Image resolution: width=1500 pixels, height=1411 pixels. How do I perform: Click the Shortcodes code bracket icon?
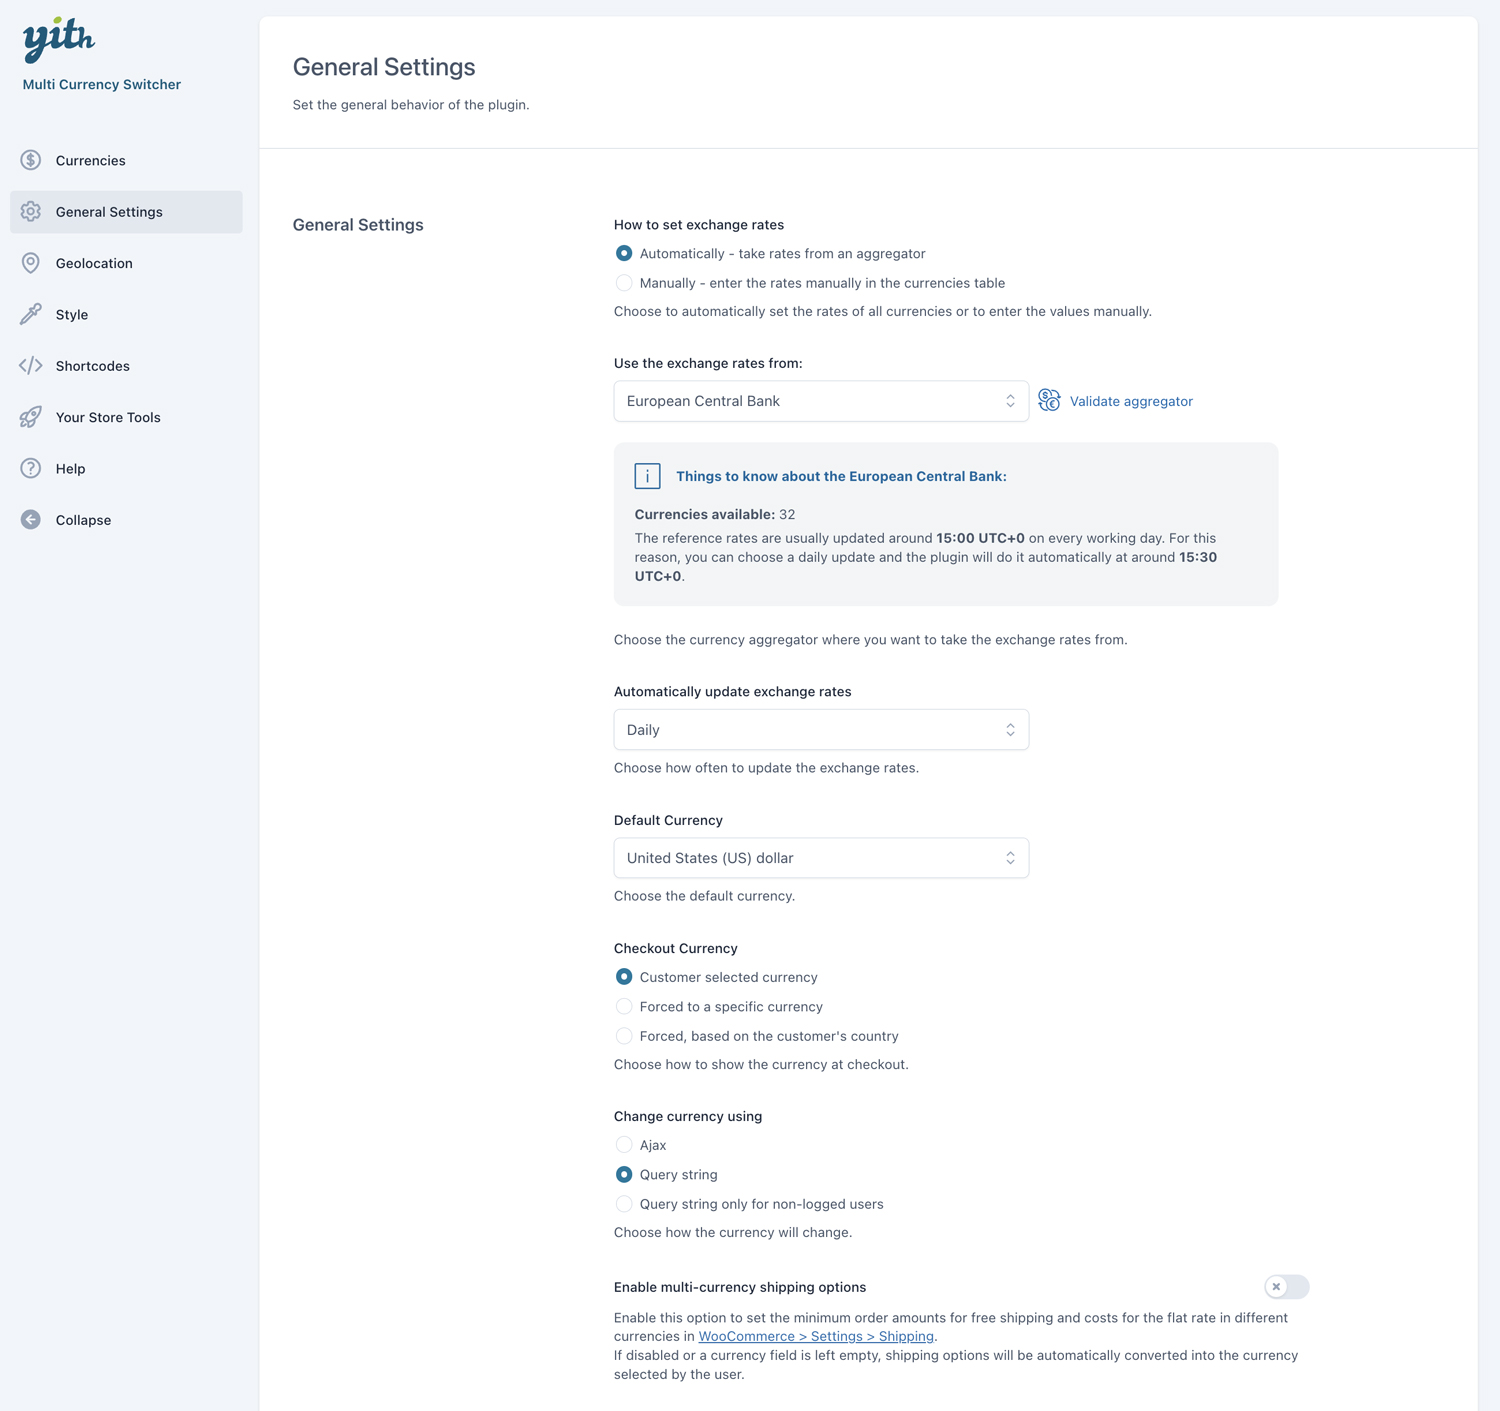(31, 366)
